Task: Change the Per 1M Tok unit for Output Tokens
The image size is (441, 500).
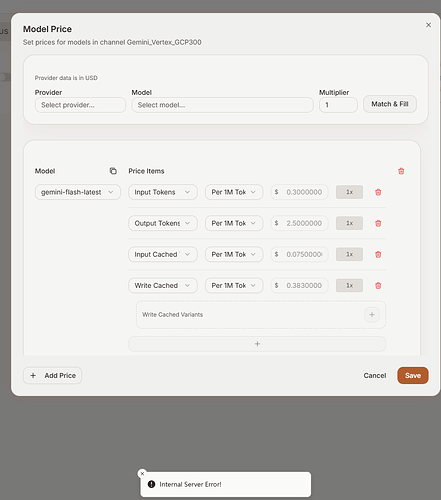Action: pyautogui.click(x=234, y=223)
